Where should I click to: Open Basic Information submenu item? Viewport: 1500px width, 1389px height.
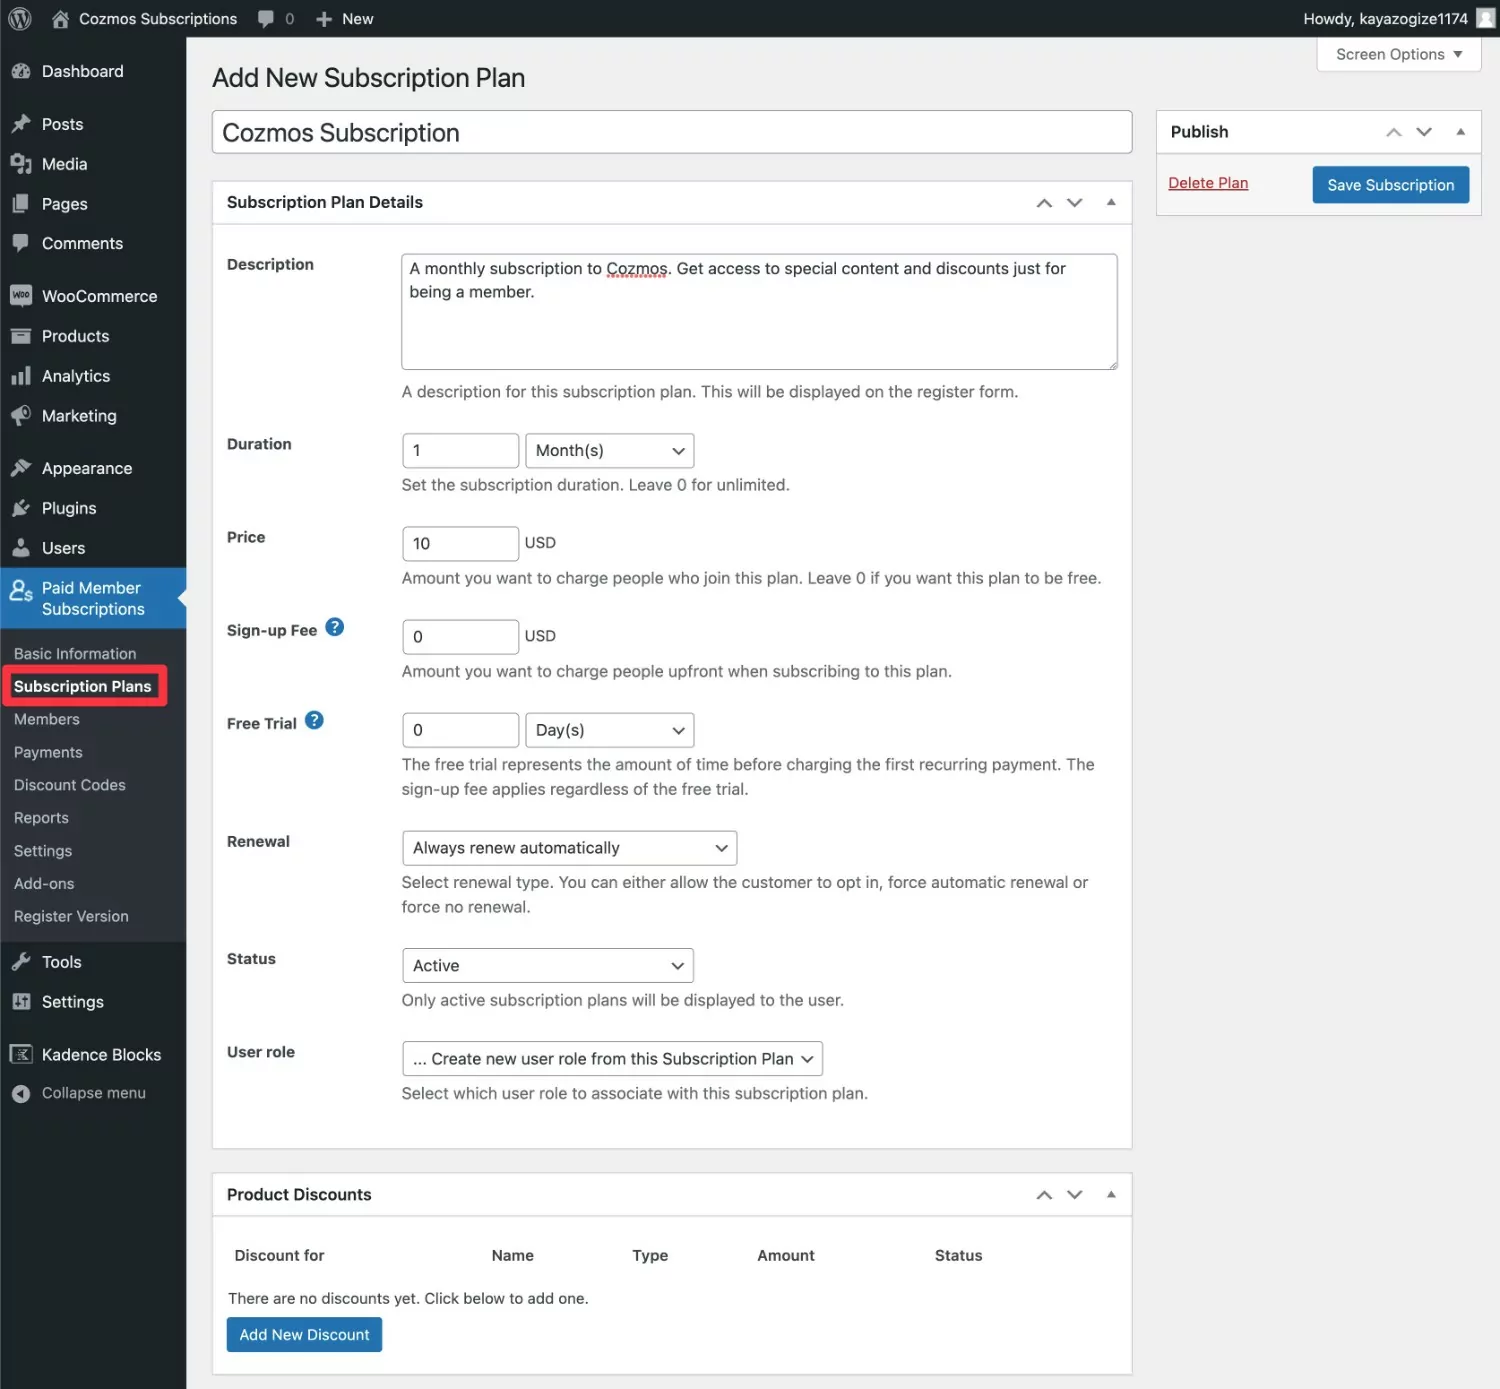click(x=75, y=654)
